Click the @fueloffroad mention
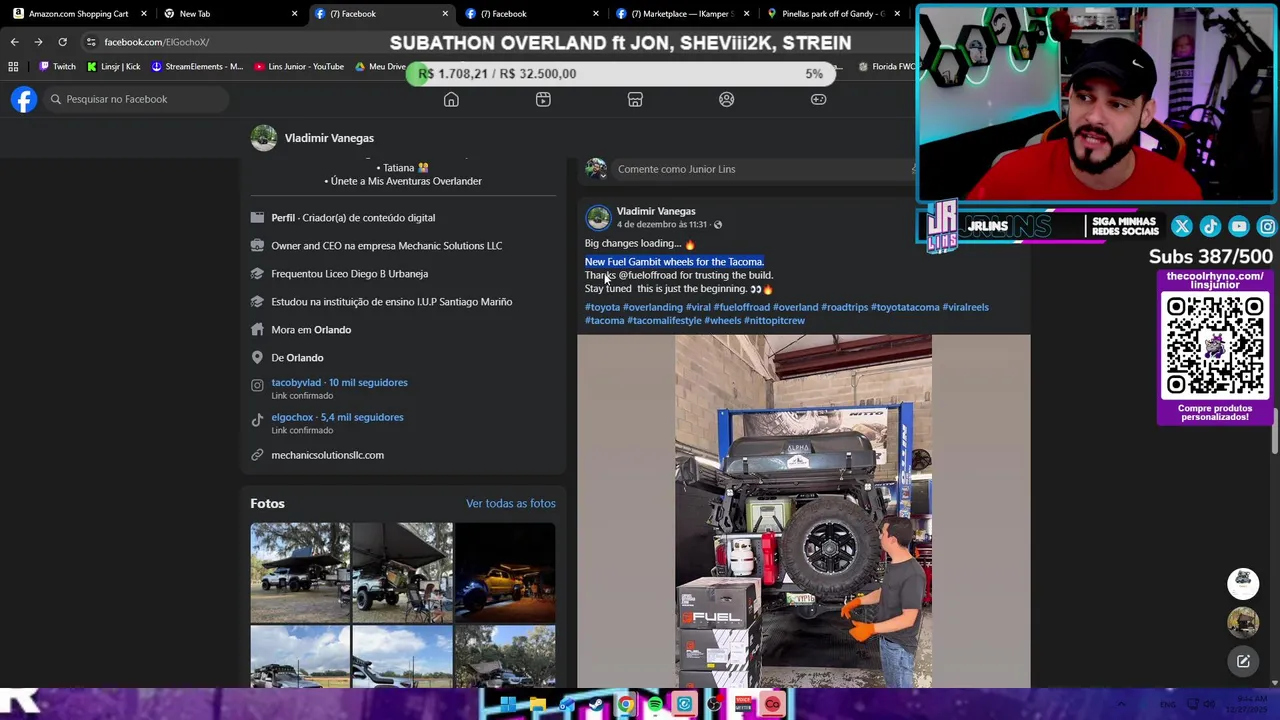Image resolution: width=1280 pixels, height=720 pixels. click(x=647, y=275)
